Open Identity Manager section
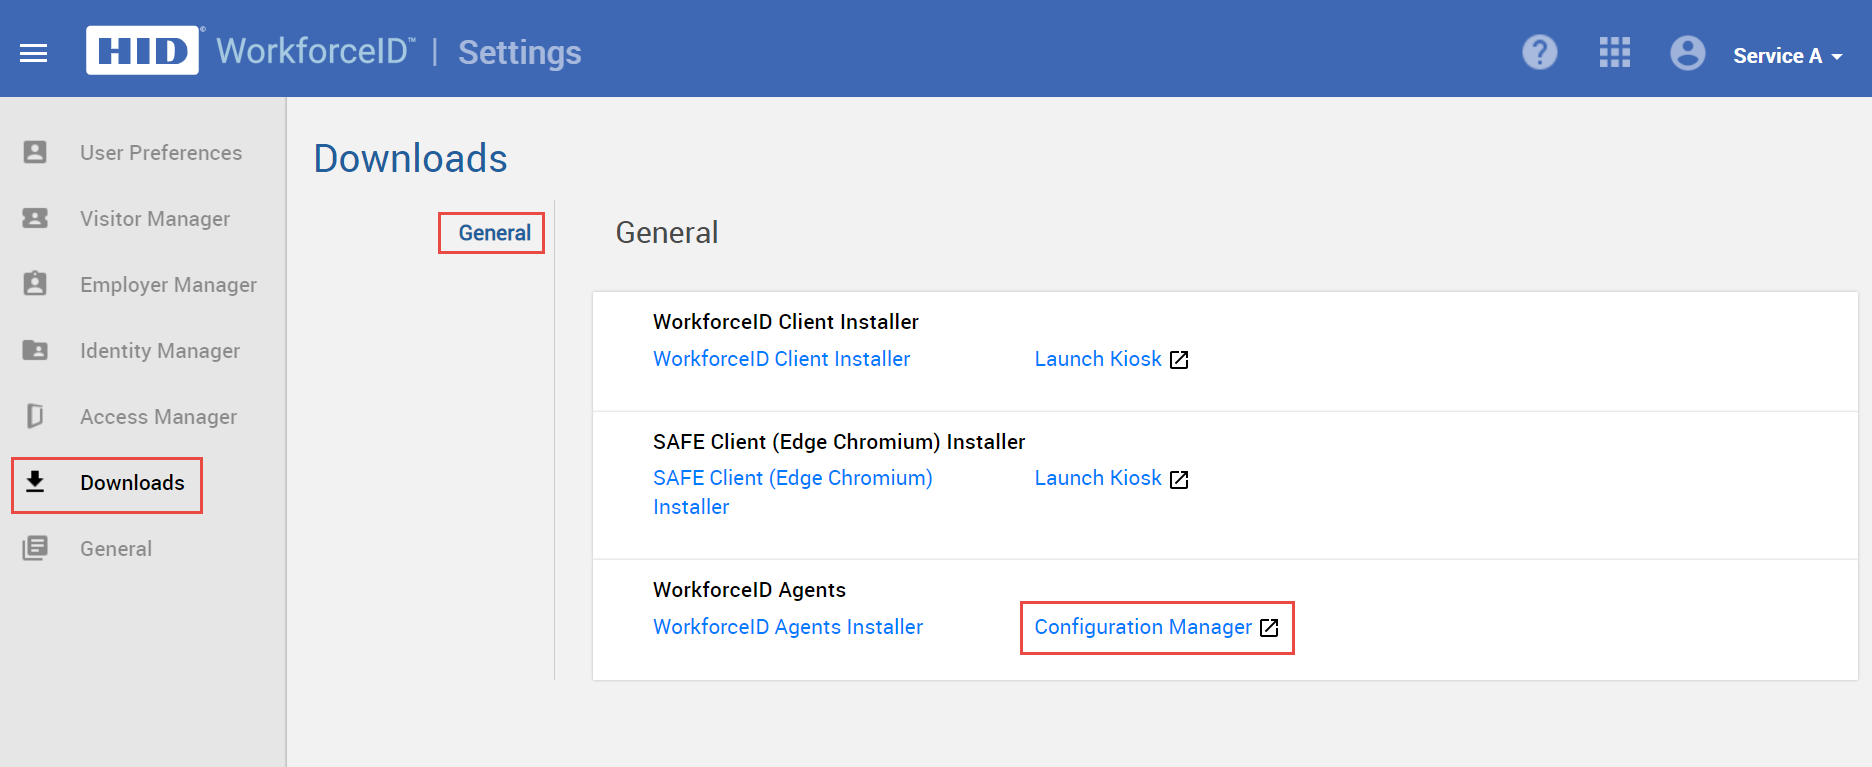Viewport: 1872px width, 767px height. [160, 351]
